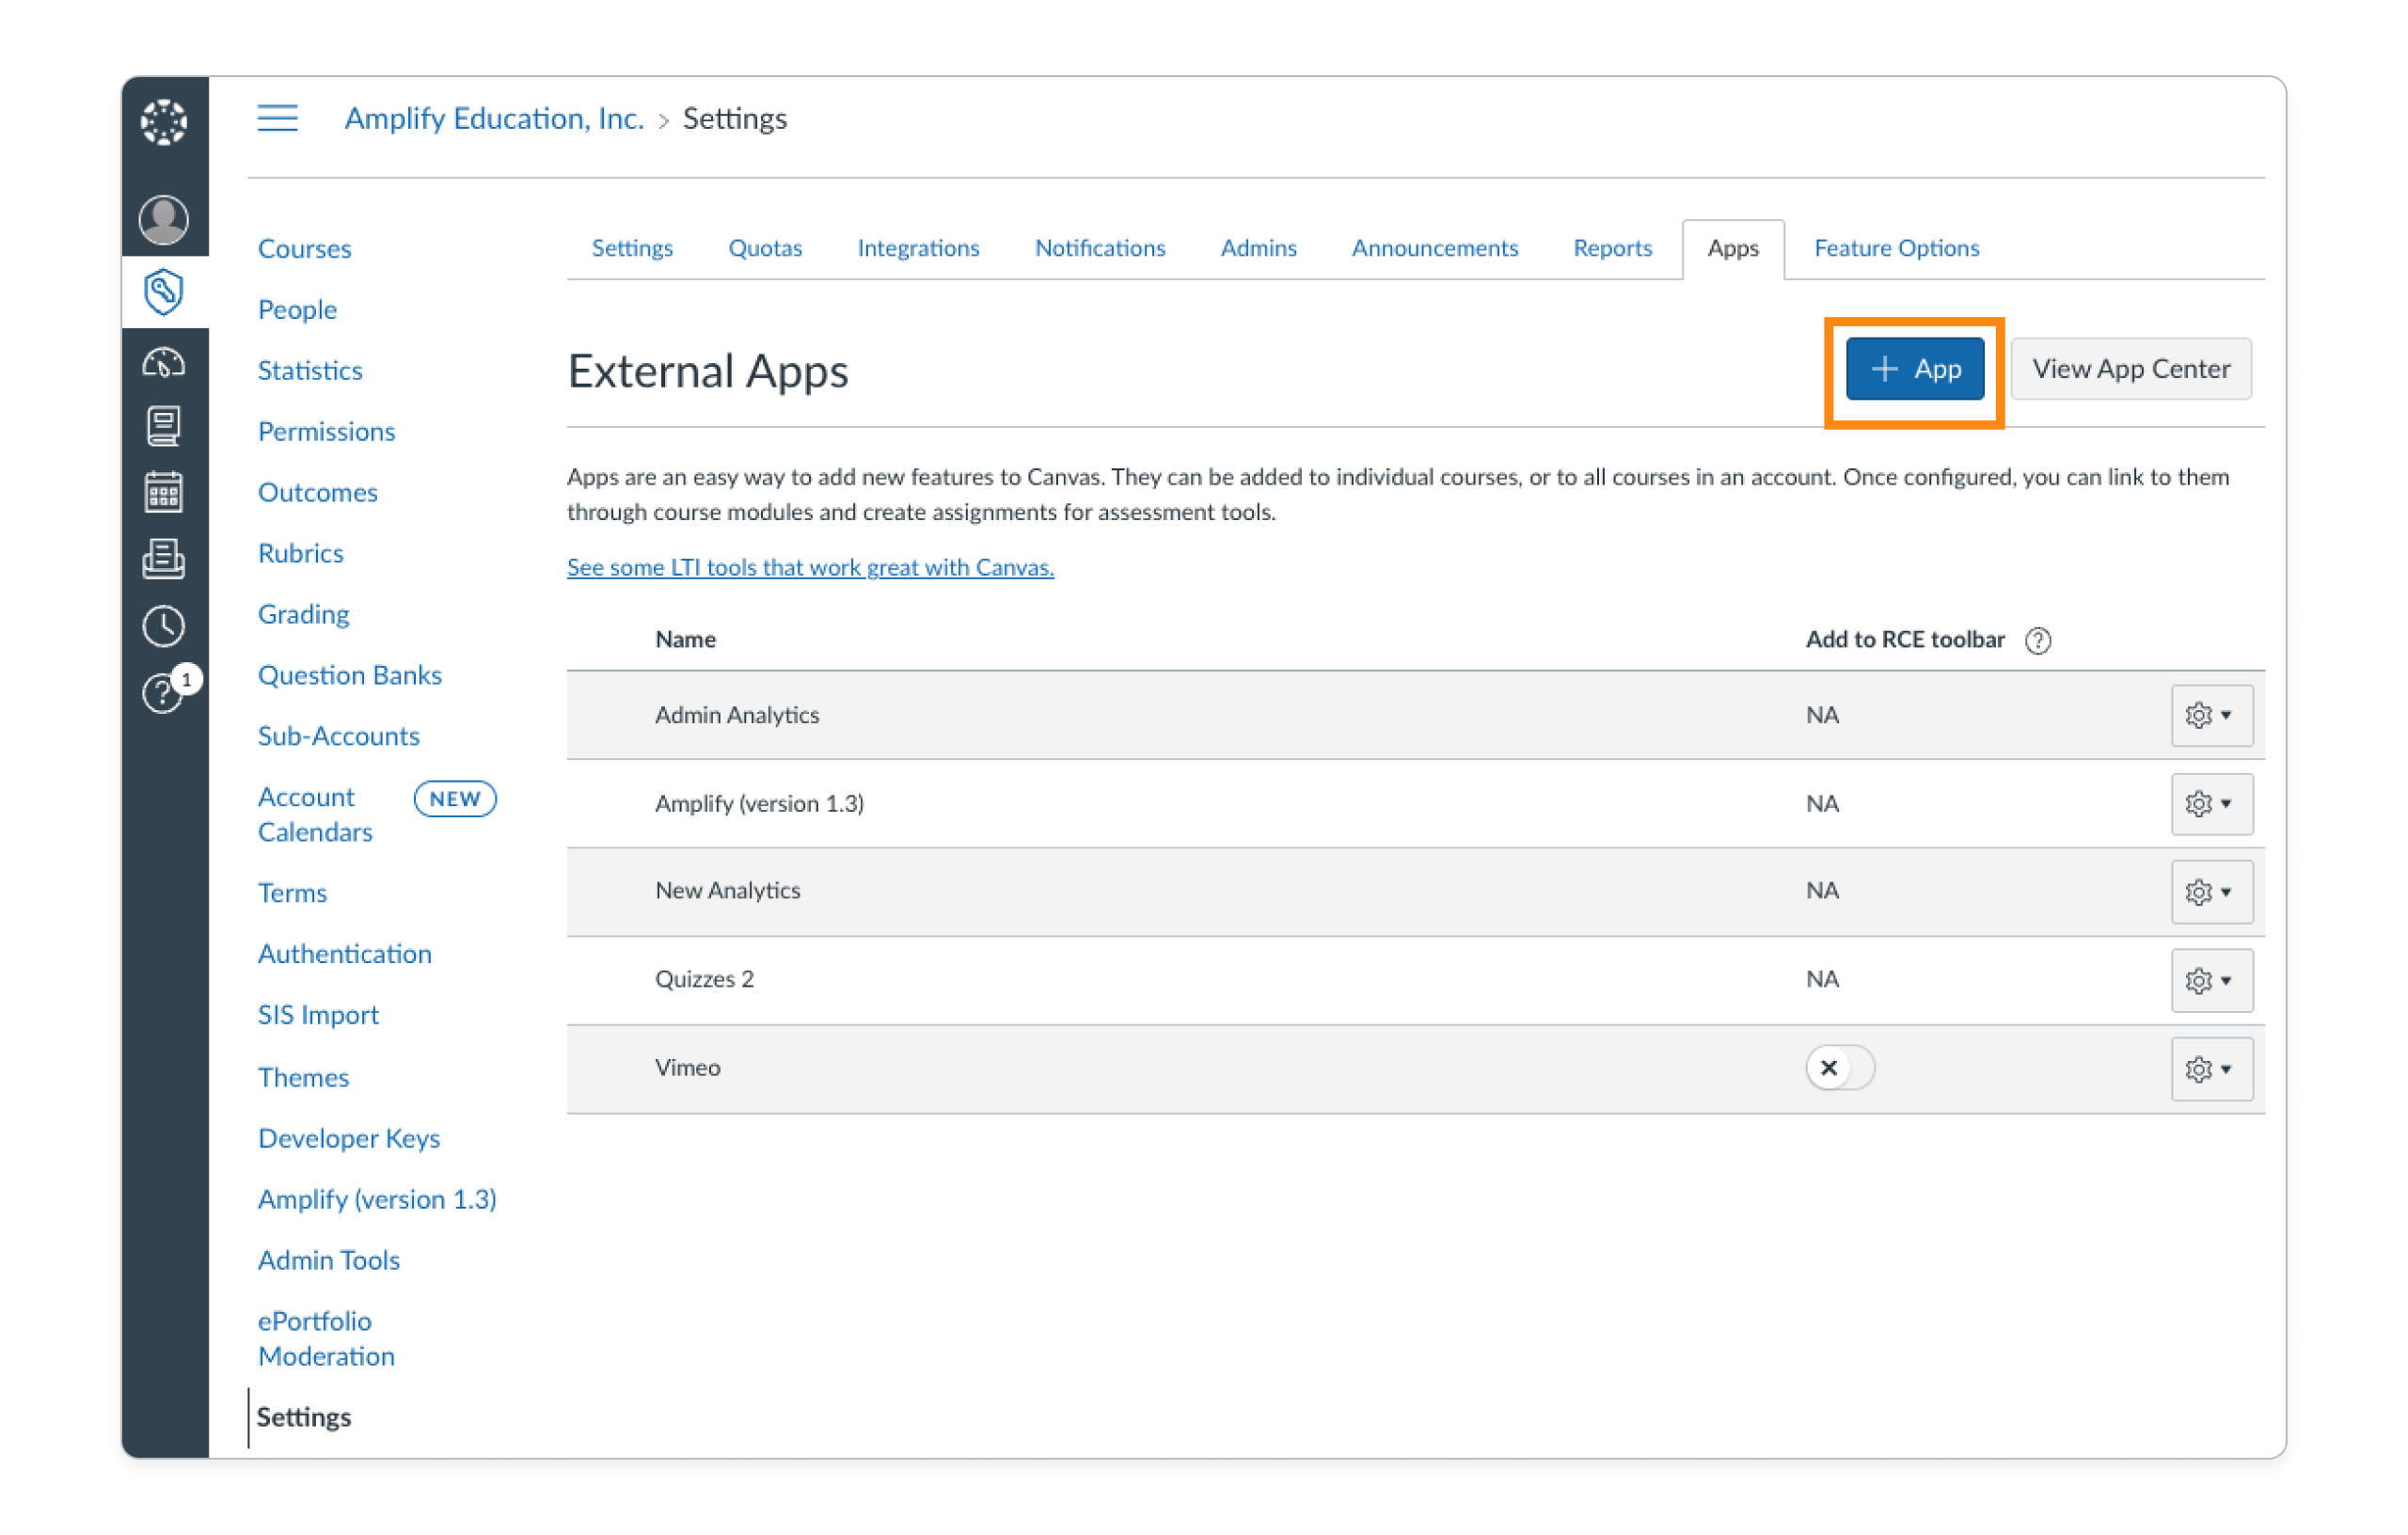Open the Account avatar icon
The height and width of the screenshot is (1535, 2408).
coord(165,222)
